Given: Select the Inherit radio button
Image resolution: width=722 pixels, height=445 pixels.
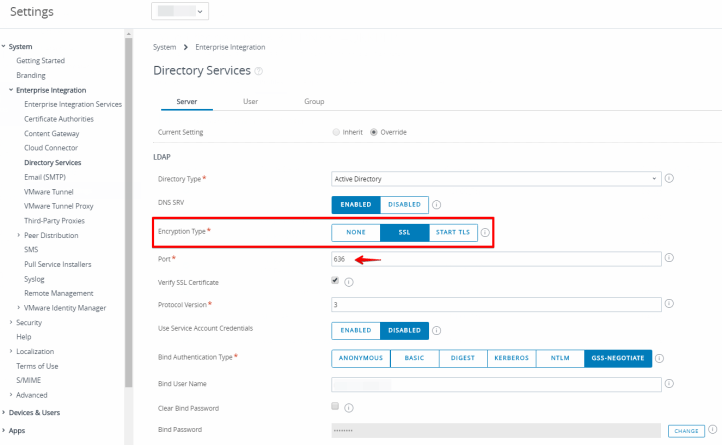Looking at the screenshot, I should 336,132.
